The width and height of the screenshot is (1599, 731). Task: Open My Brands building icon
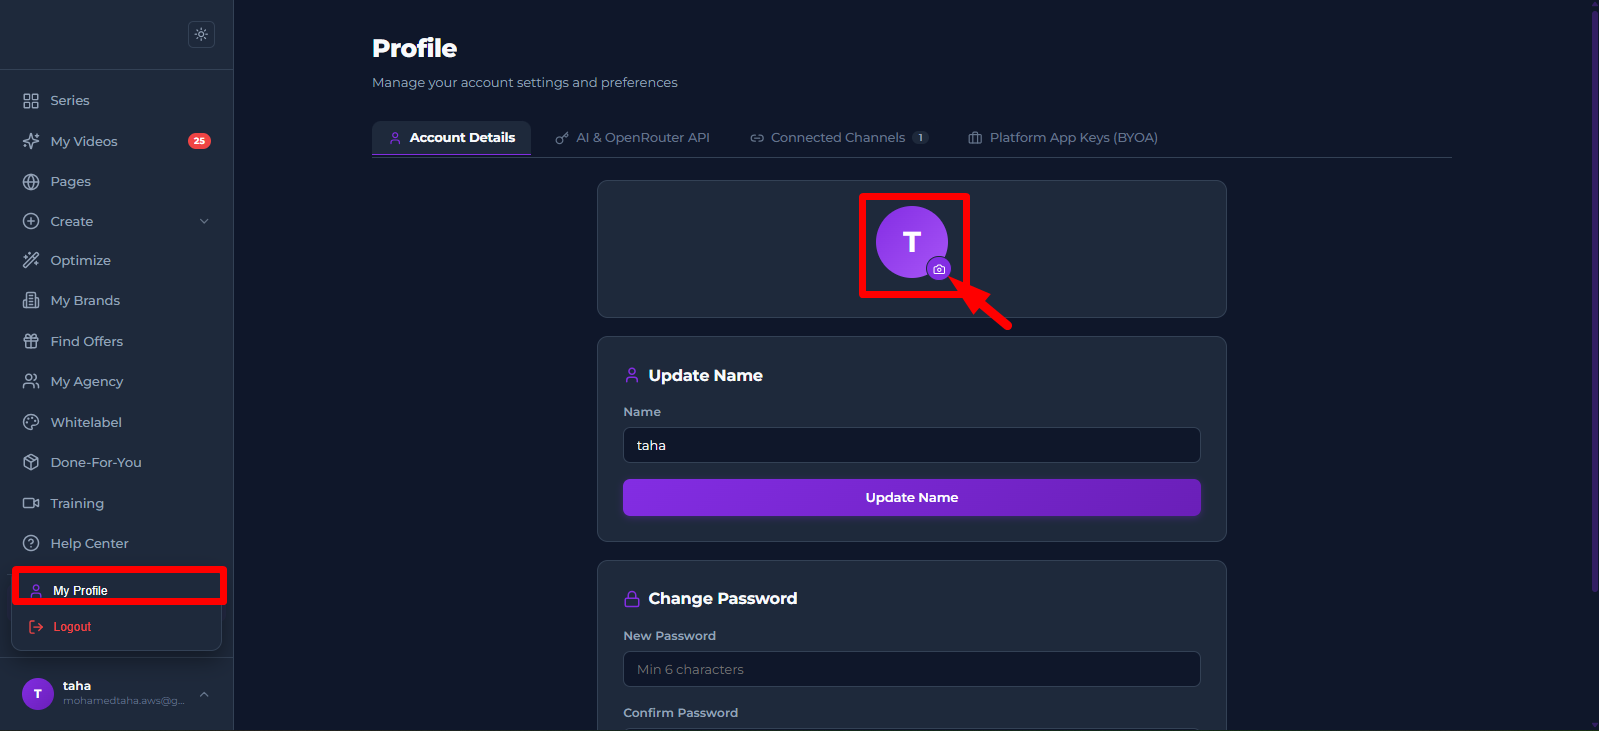pyautogui.click(x=31, y=300)
